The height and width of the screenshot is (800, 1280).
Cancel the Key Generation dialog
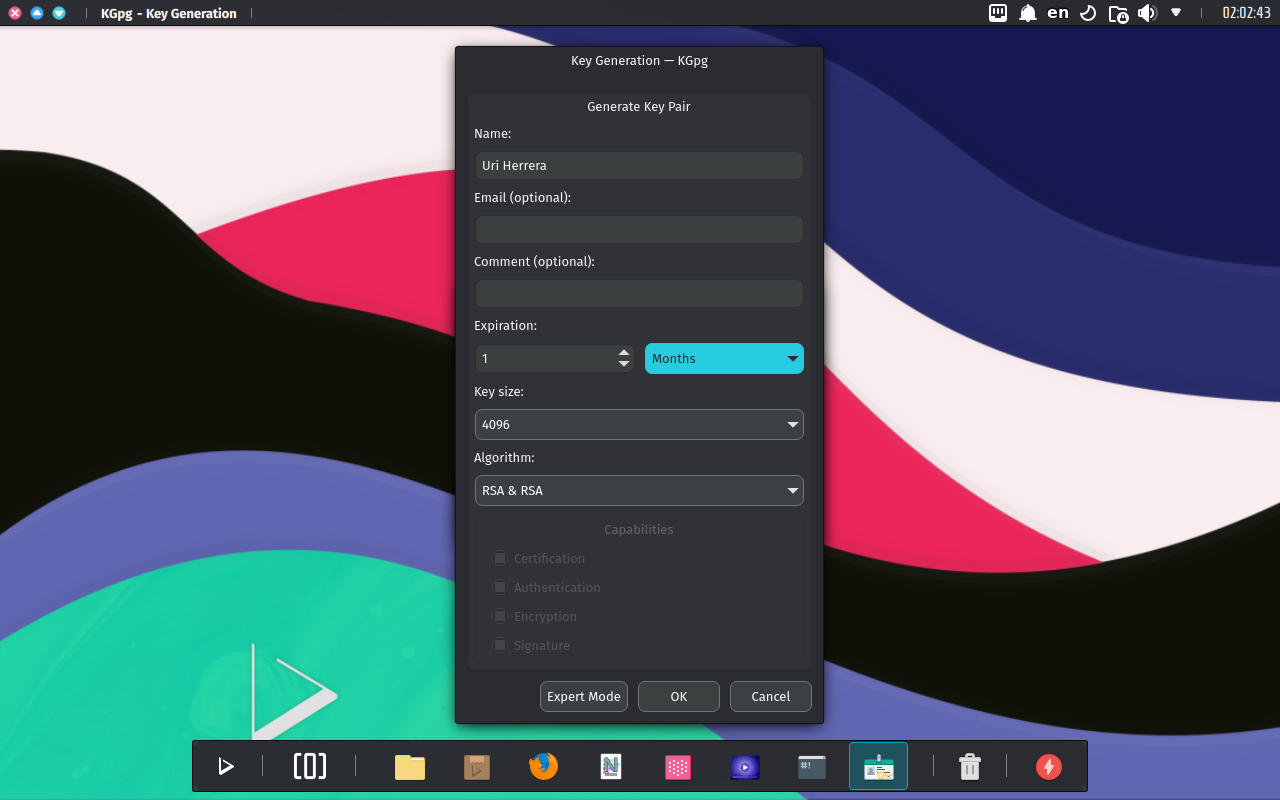(x=771, y=696)
